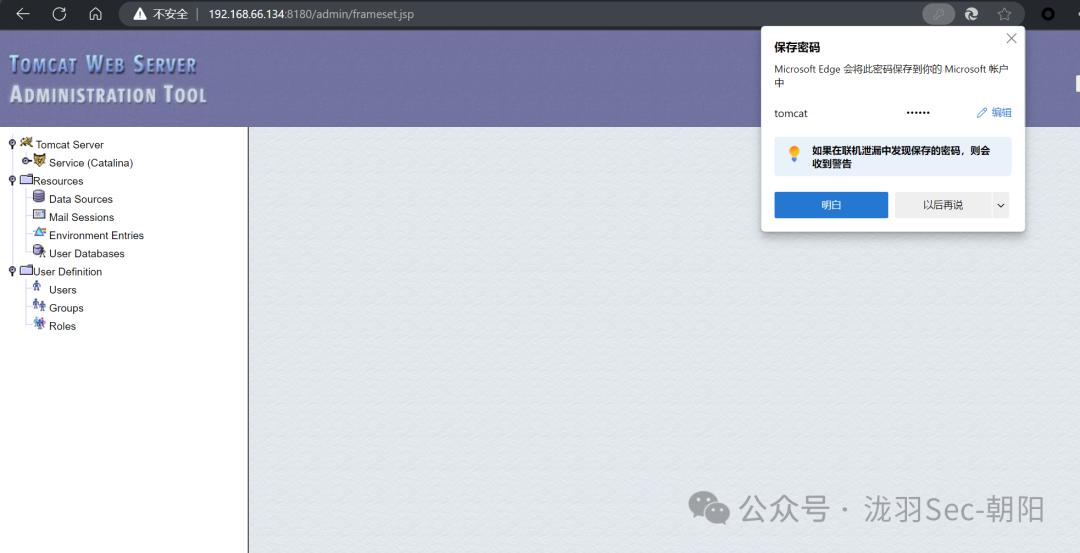Click the Roles icon
1080x553 pixels.
39,323
